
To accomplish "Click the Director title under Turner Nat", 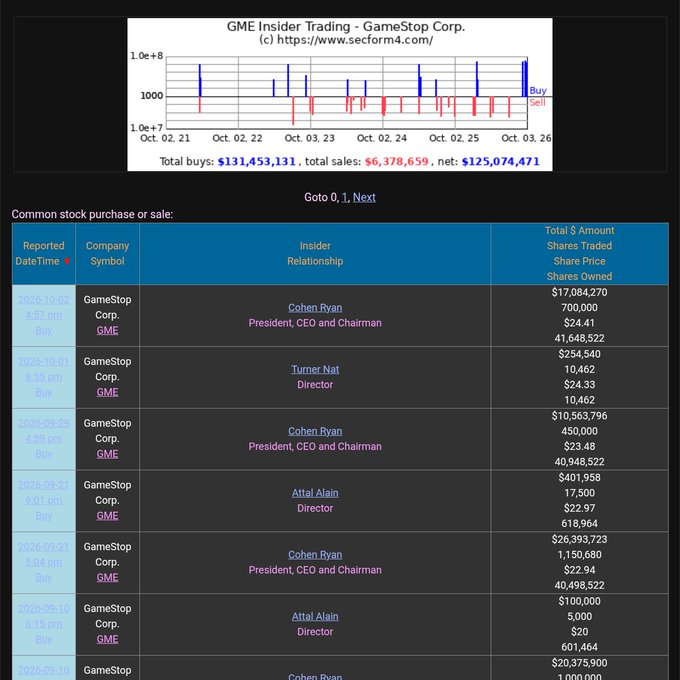I will pyautogui.click(x=315, y=385).
